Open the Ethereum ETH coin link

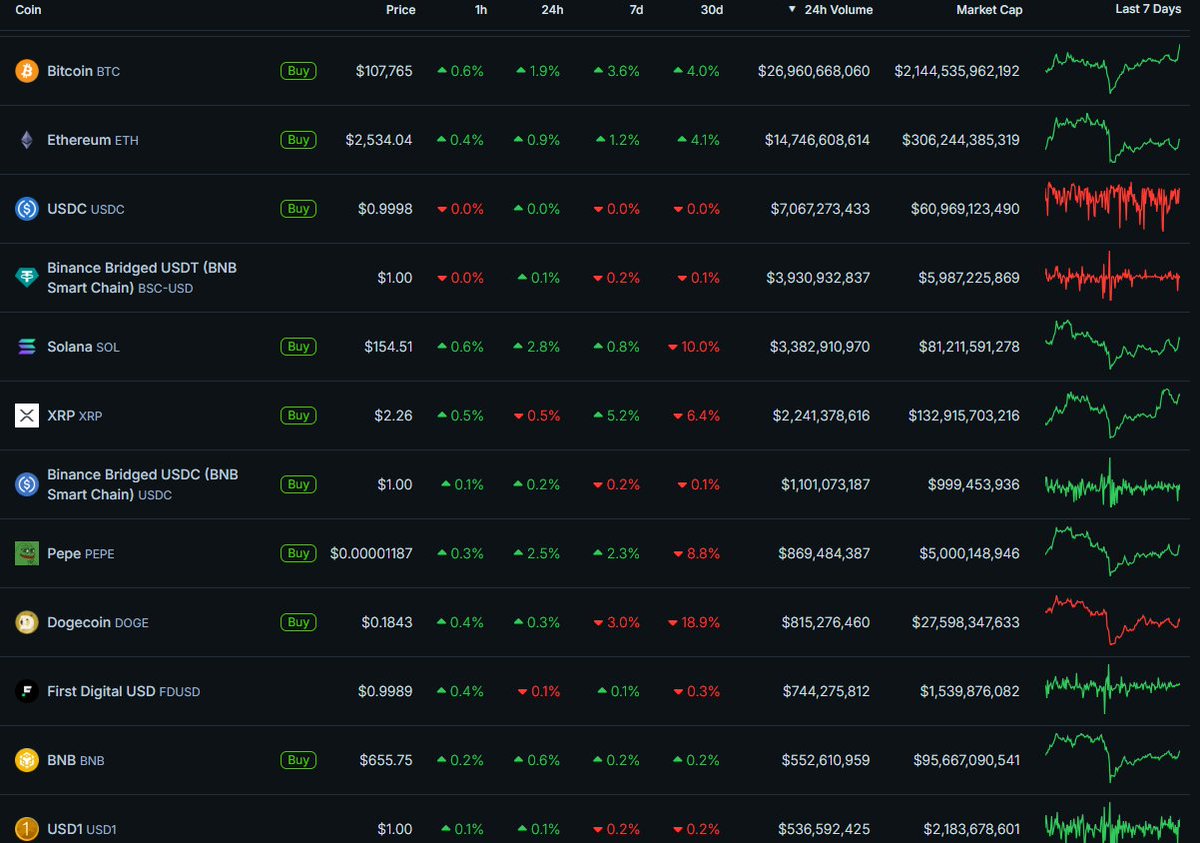coord(93,140)
